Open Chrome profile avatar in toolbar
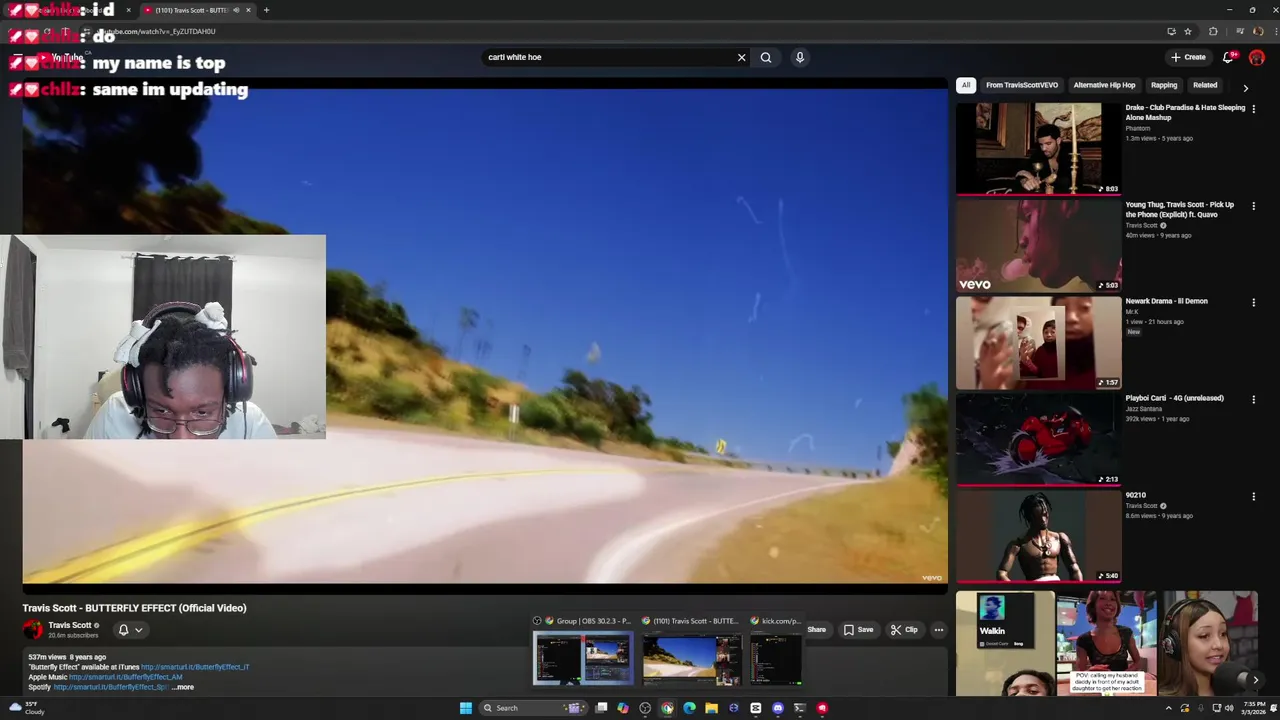This screenshot has height=720, width=1280. point(1258,31)
